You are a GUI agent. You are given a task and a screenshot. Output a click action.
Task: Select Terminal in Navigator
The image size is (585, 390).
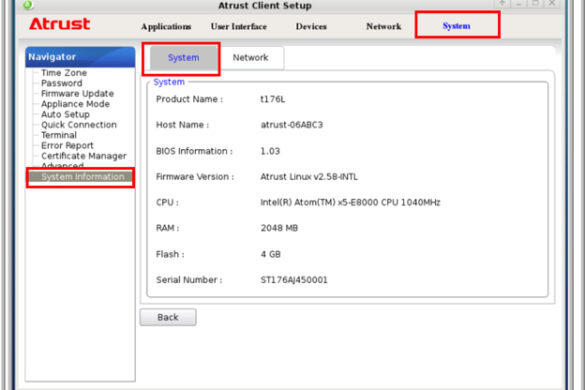pyautogui.click(x=59, y=135)
